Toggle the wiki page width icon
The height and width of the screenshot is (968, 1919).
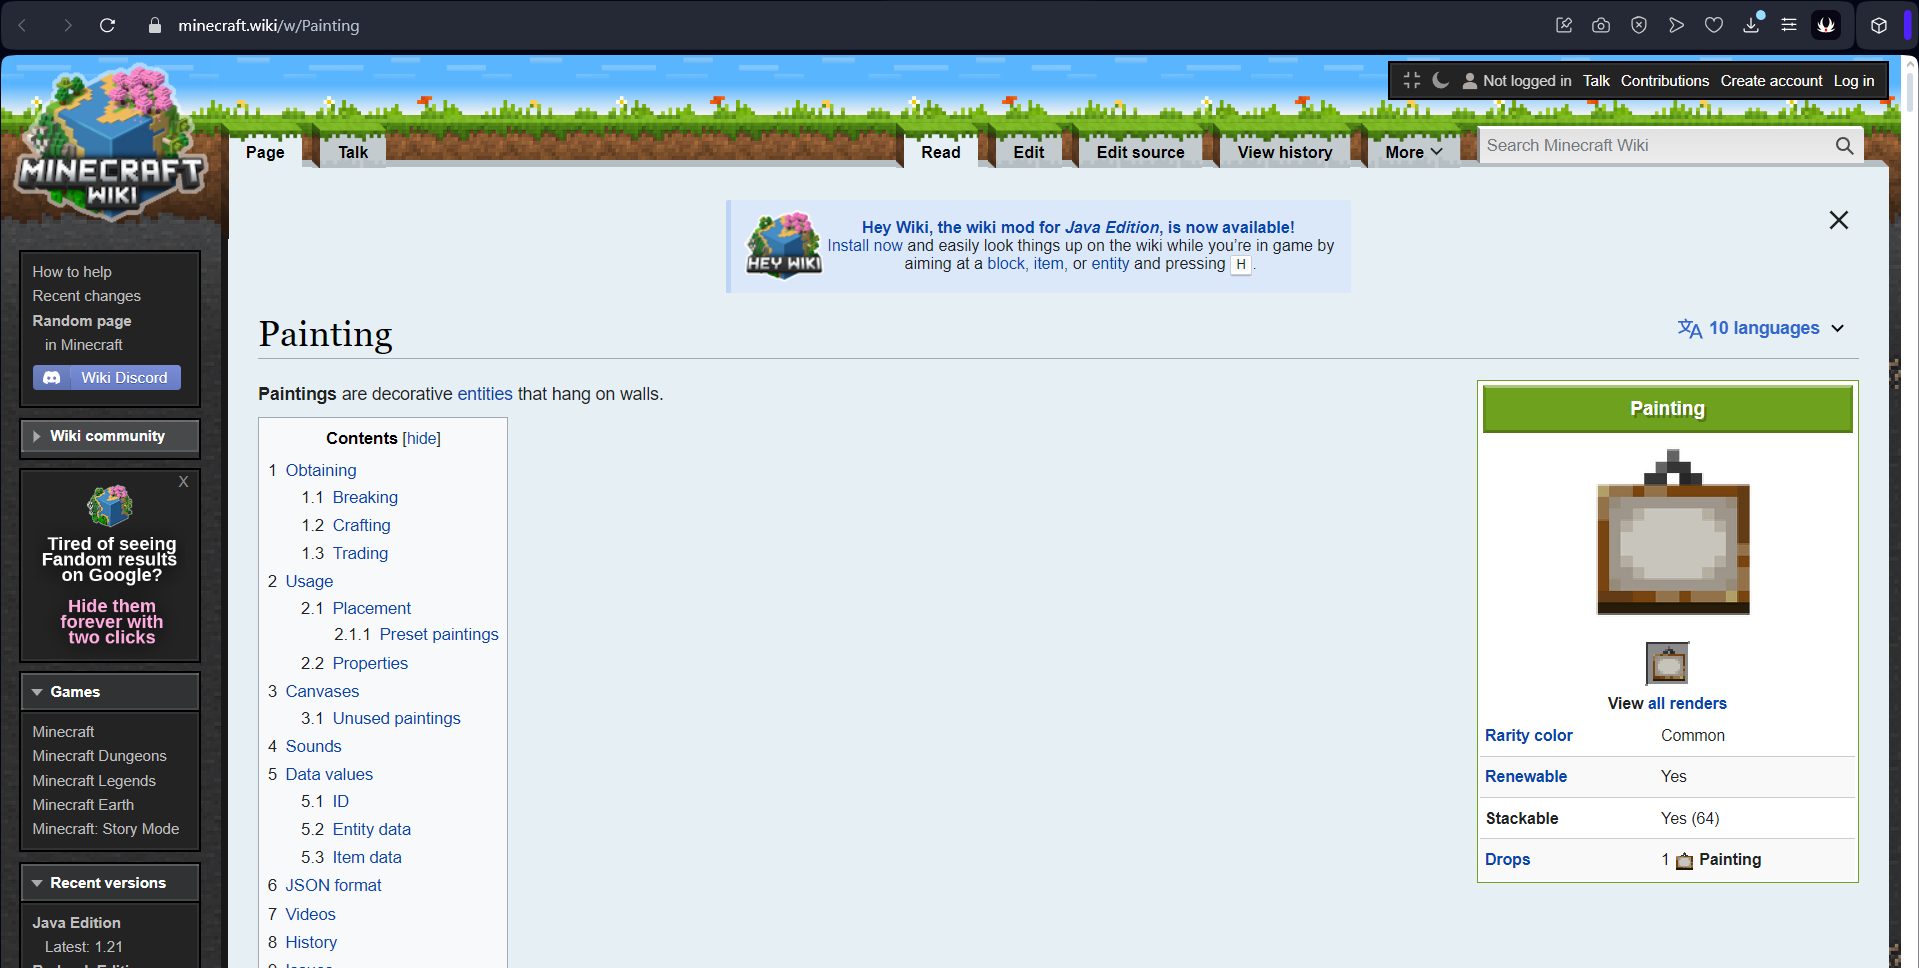click(x=1412, y=80)
